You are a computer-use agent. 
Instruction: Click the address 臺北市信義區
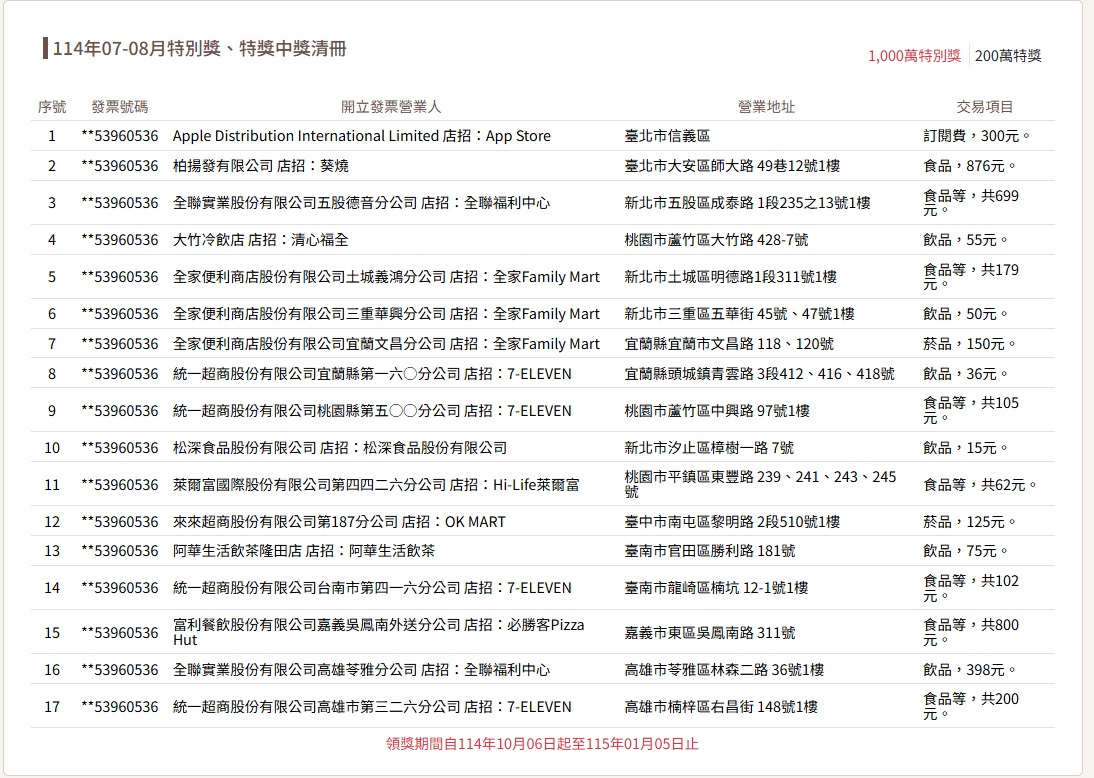667,136
